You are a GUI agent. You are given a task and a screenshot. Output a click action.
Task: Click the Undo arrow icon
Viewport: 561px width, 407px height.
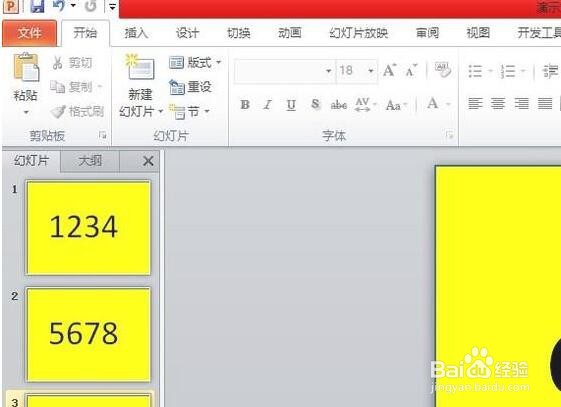coord(59,6)
